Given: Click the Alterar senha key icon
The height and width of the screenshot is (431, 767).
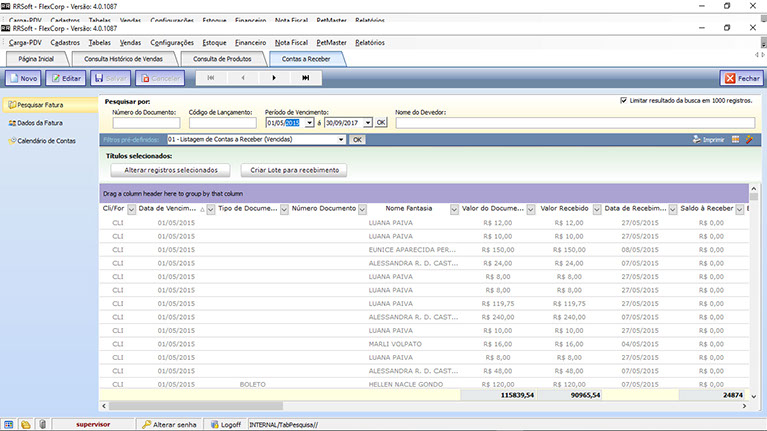Looking at the screenshot, I should [147, 424].
